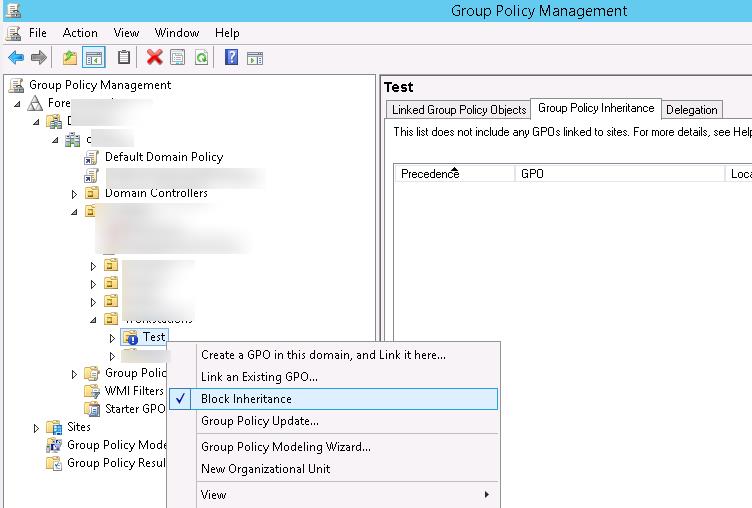This screenshot has width=752, height=508.
Task: Expand the Test OU node
Action: (x=112, y=338)
